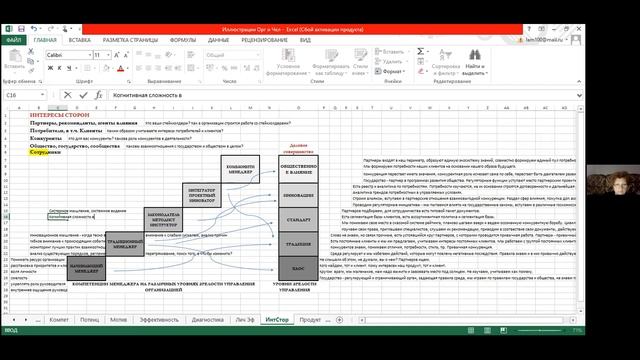Viewport: 640px width, 360px height.
Task: Click the Ribbon Display Options icon
Action: pos(542,29)
